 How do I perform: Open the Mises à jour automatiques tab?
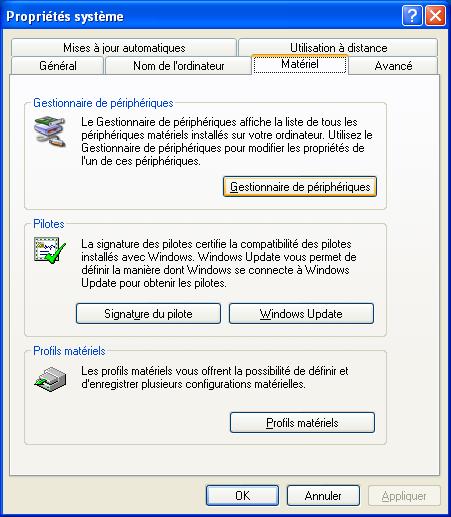(x=124, y=48)
